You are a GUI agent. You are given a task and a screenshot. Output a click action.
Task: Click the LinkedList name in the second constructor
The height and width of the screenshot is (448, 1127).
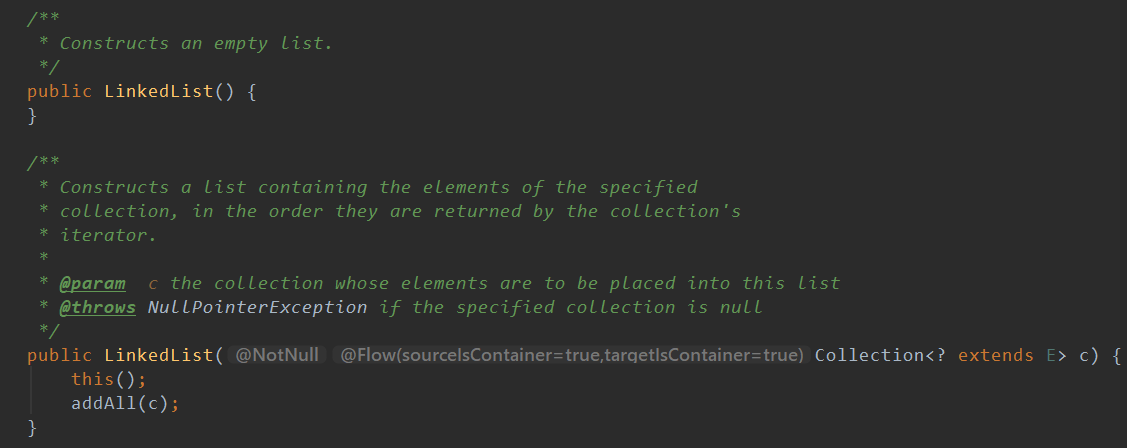coord(159,355)
